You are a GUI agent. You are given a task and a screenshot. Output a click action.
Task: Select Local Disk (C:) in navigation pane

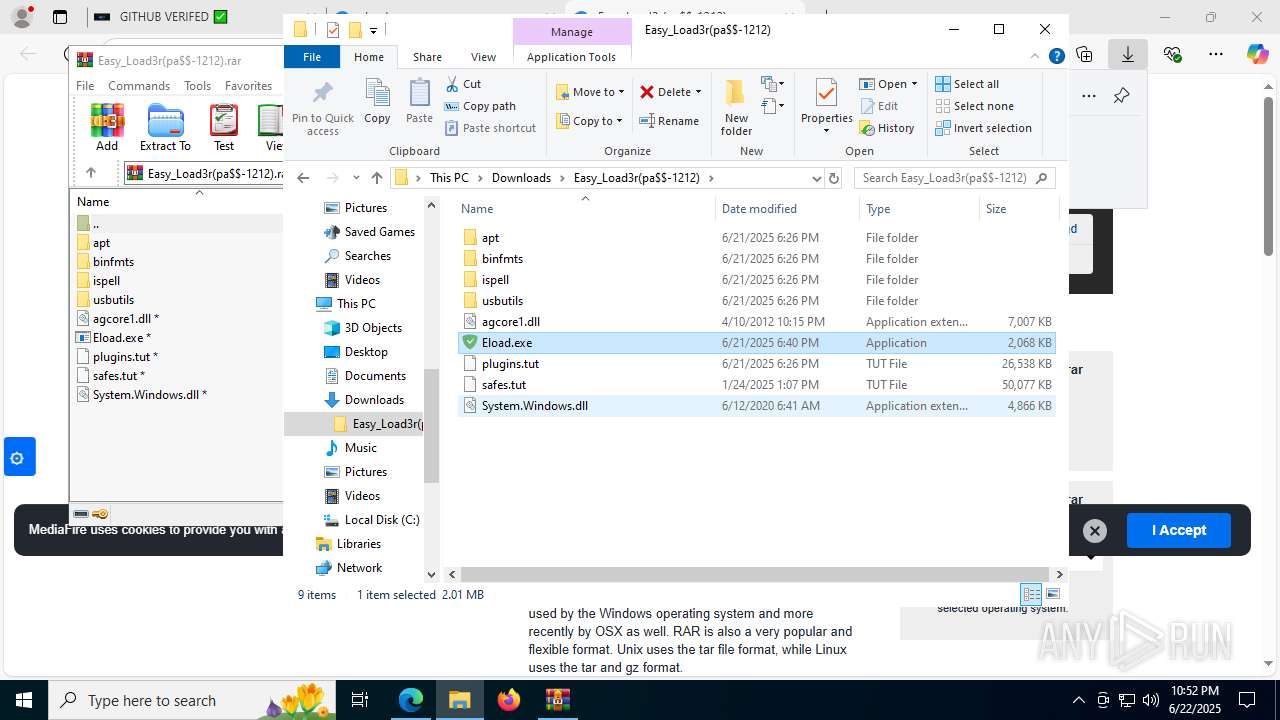pos(381,520)
